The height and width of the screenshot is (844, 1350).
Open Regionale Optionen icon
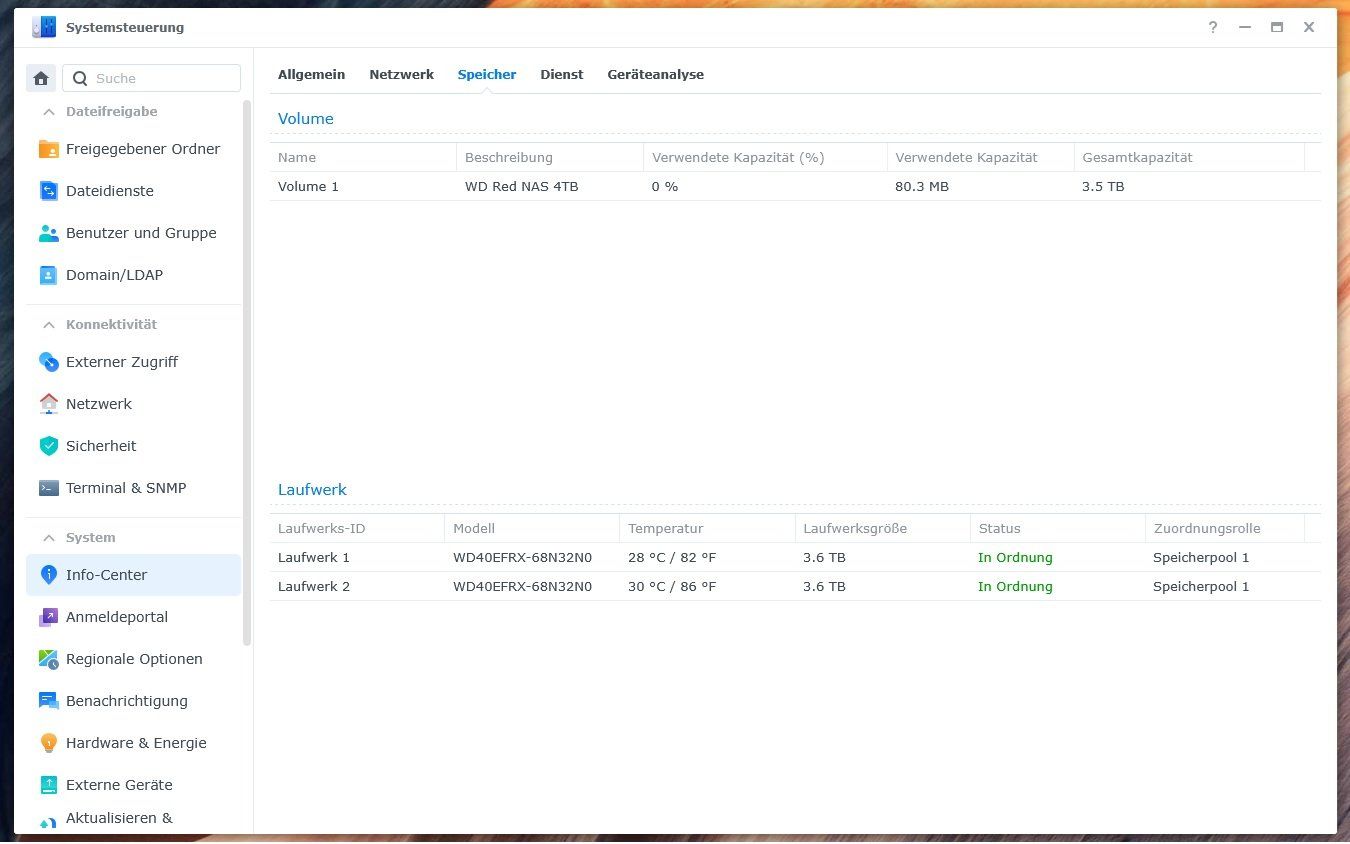(48, 659)
